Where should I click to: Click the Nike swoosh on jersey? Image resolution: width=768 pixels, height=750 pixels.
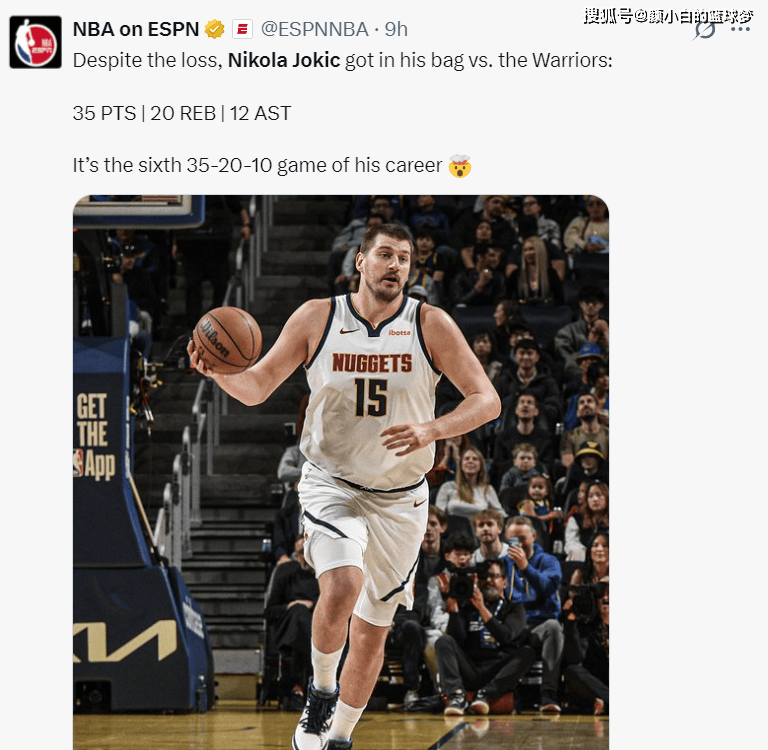(x=349, y=331)
